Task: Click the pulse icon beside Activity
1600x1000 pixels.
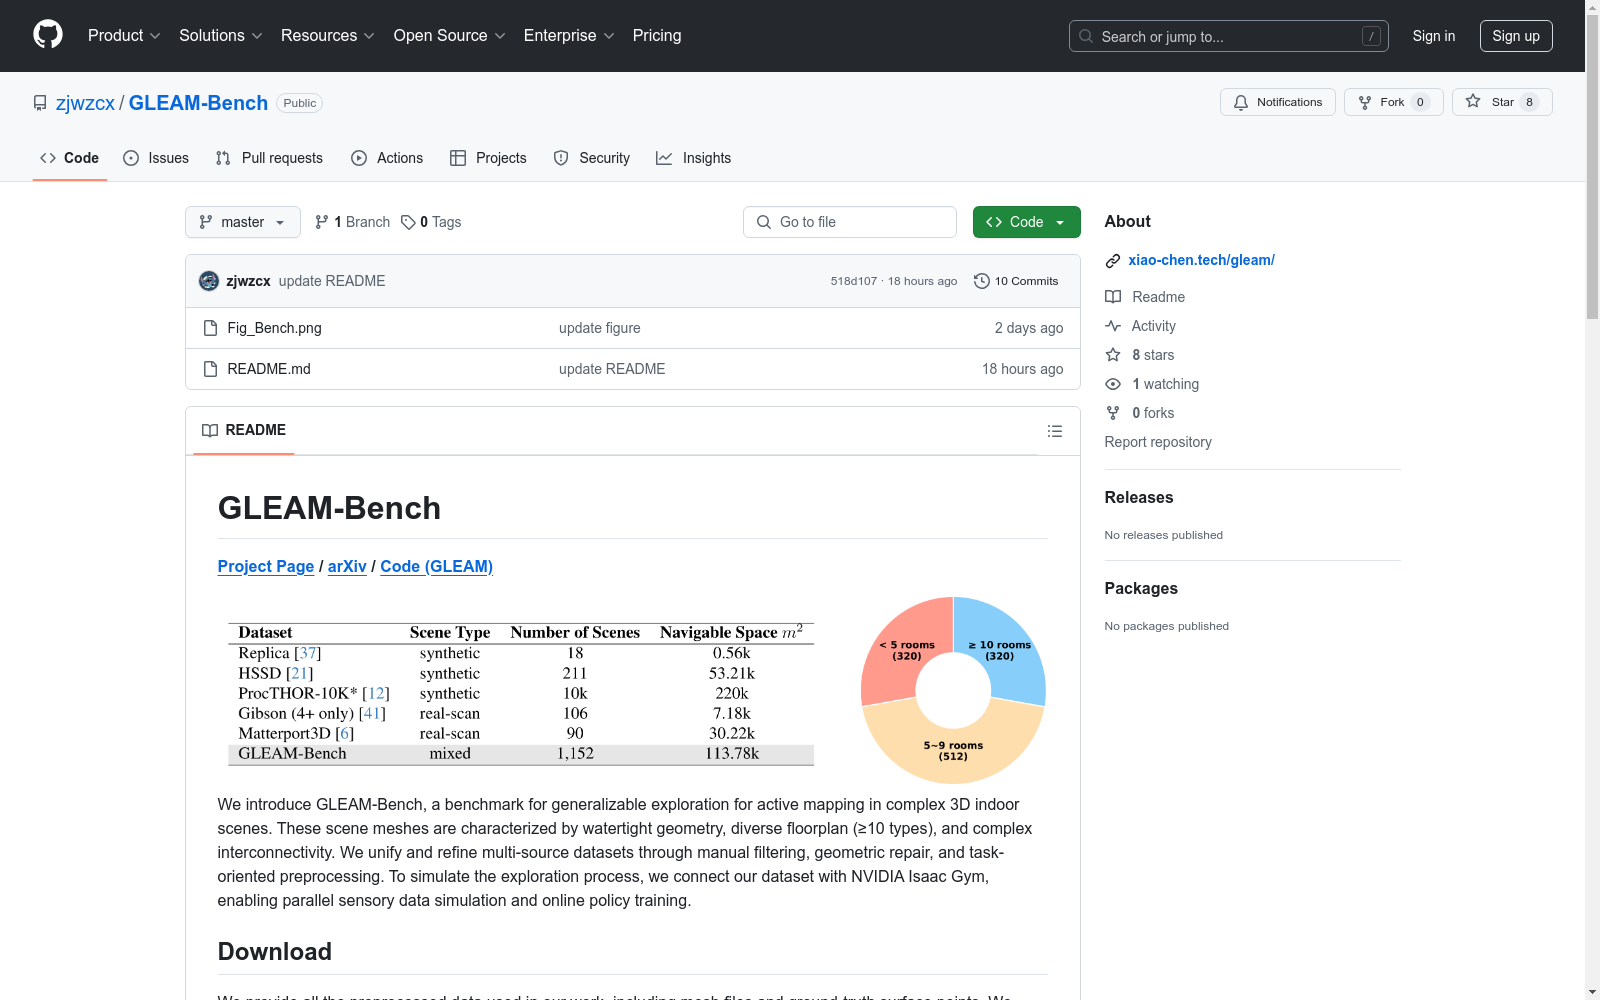Action: (x=1113, y=326)
